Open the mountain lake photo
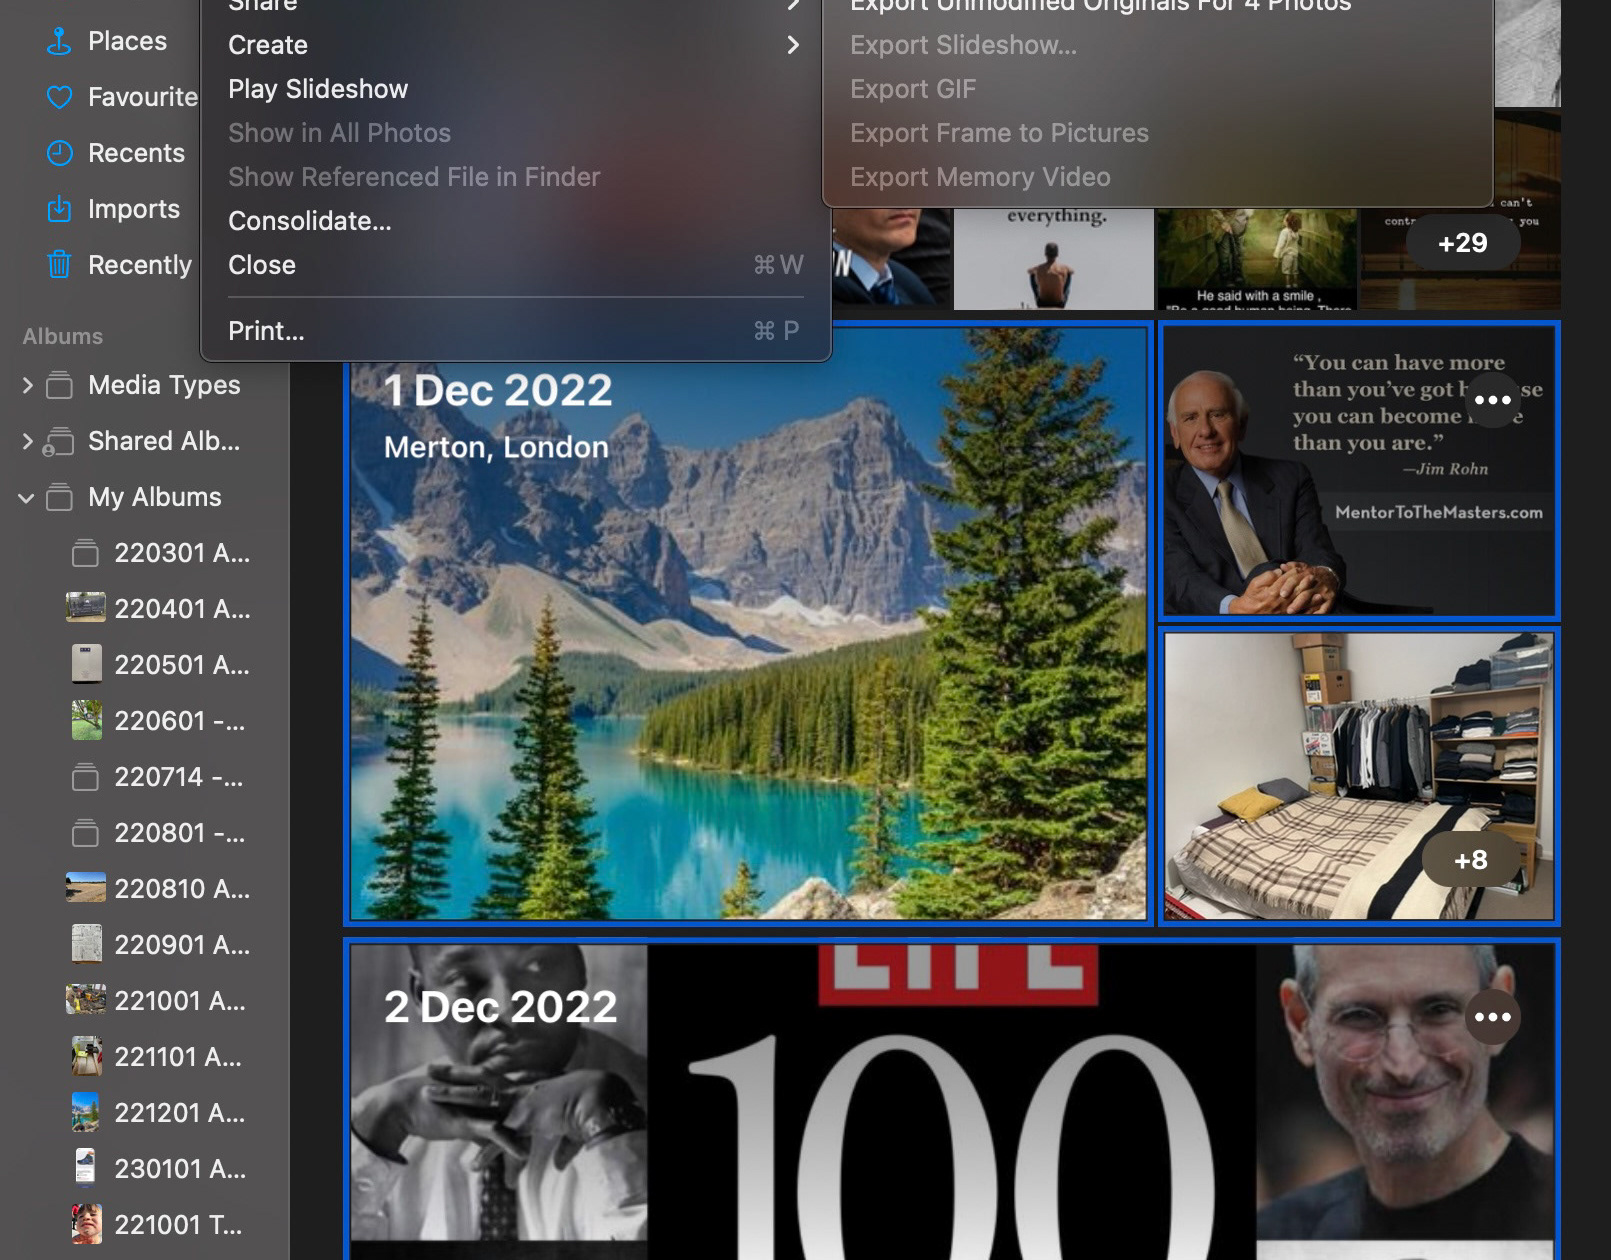The image size is (1611, 1260). [748, 623]
